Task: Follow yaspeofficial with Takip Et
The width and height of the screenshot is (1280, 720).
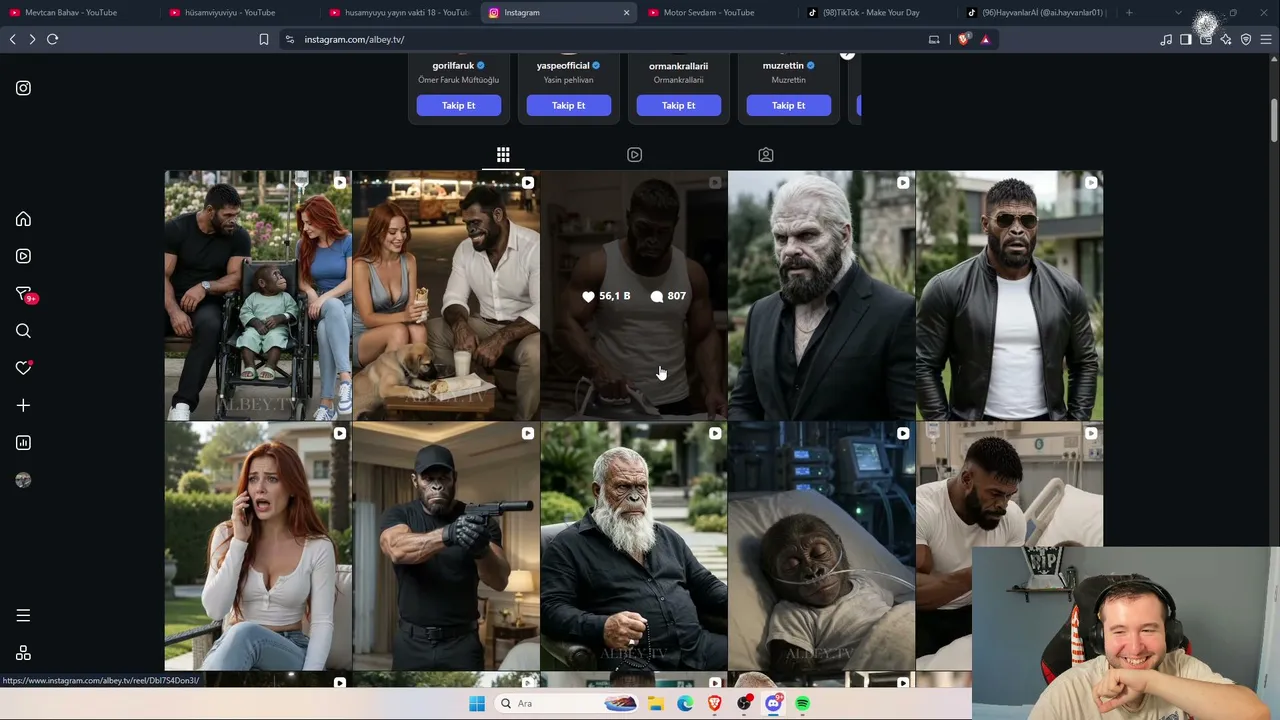Action: pos(569,105)
